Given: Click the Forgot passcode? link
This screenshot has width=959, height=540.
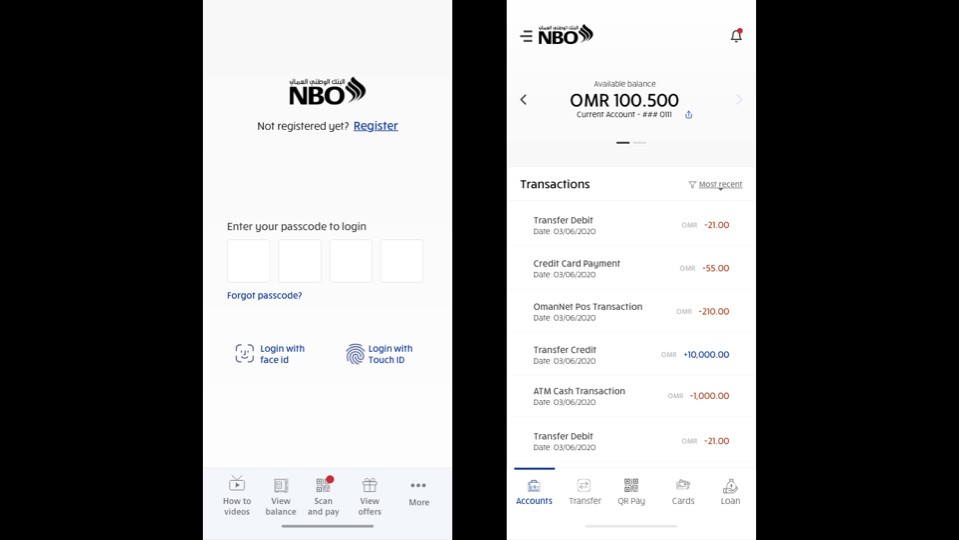Looking at the screenshot, I should (x=264, y=295).
